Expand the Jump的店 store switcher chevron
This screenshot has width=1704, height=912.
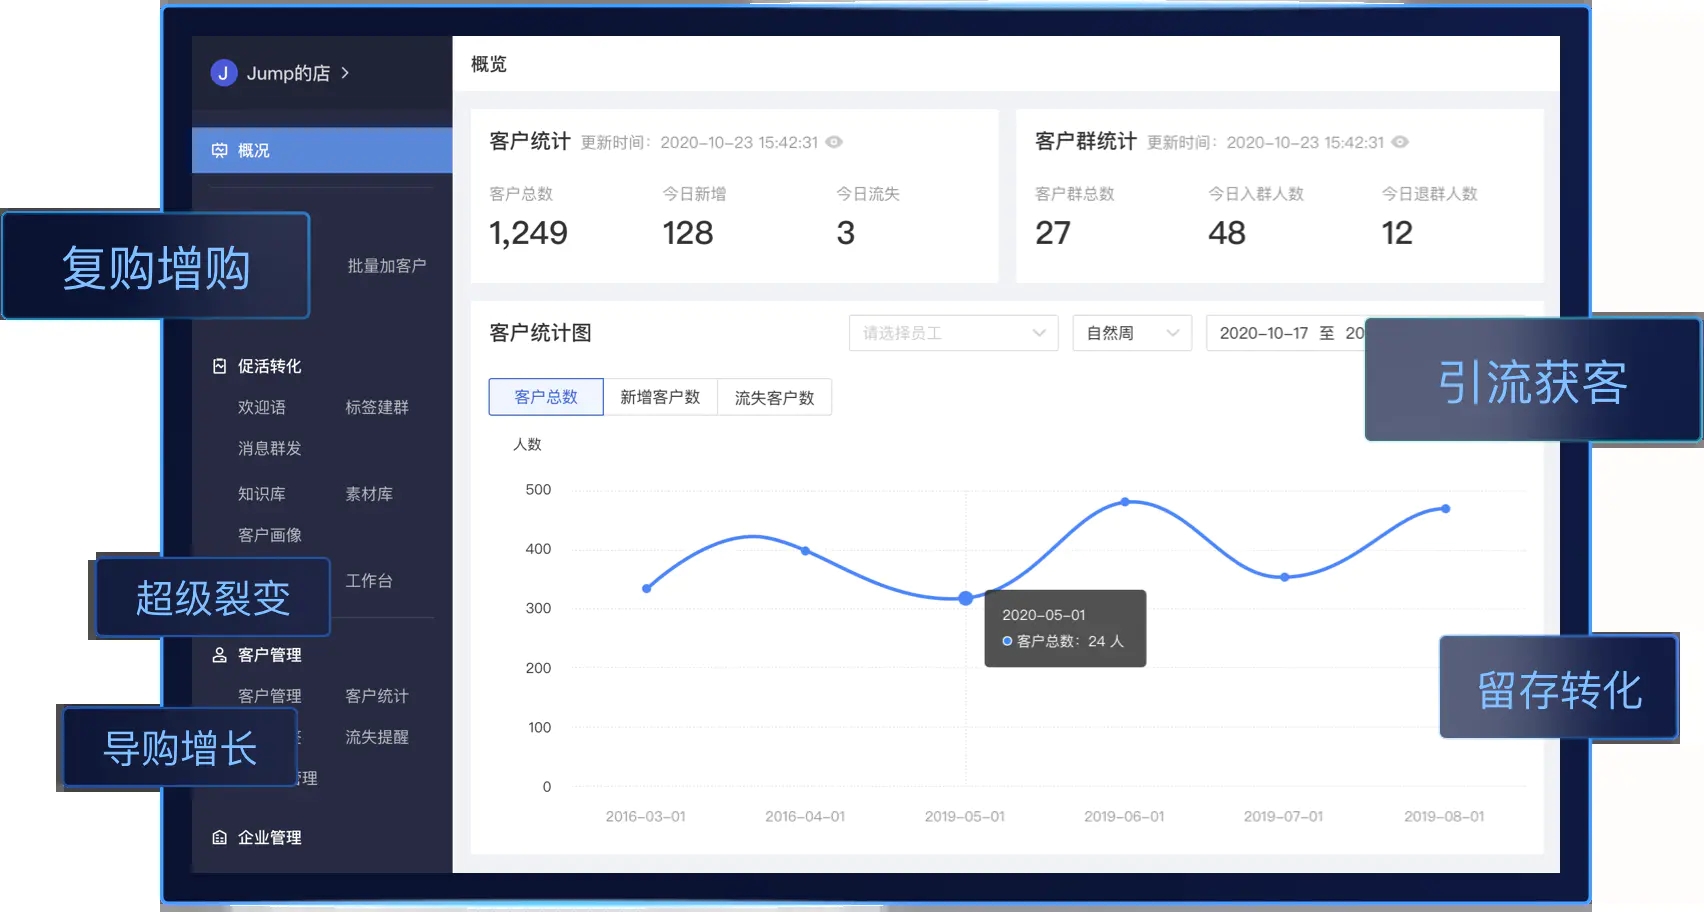coord(345,73)
